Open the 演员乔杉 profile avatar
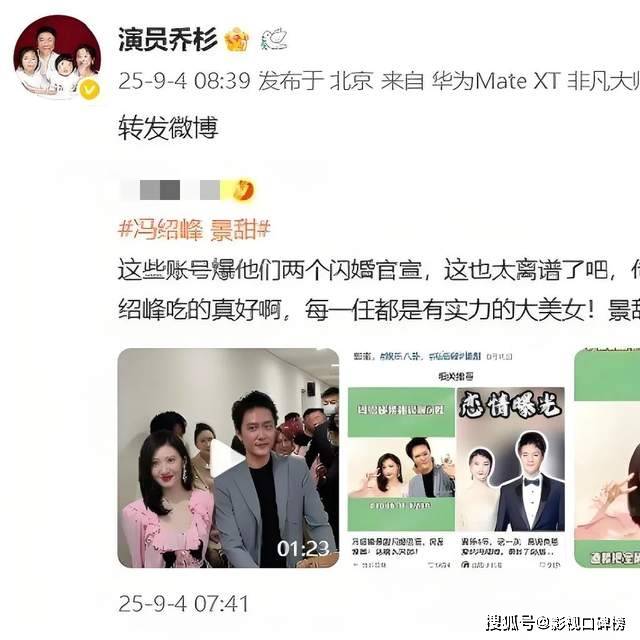Screen dimensions: 640x640 click(x=57, y=57)
